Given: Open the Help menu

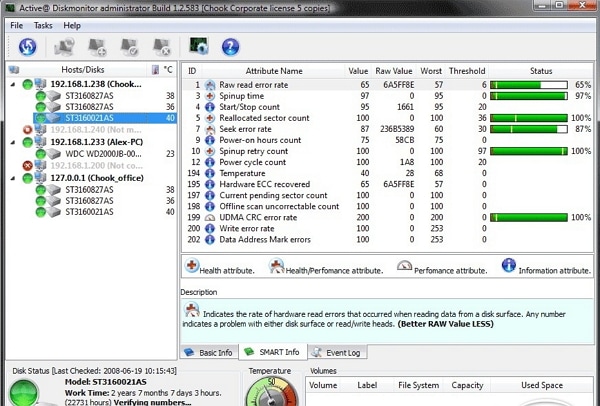Looking at the screenshot, I should (72, 26).
